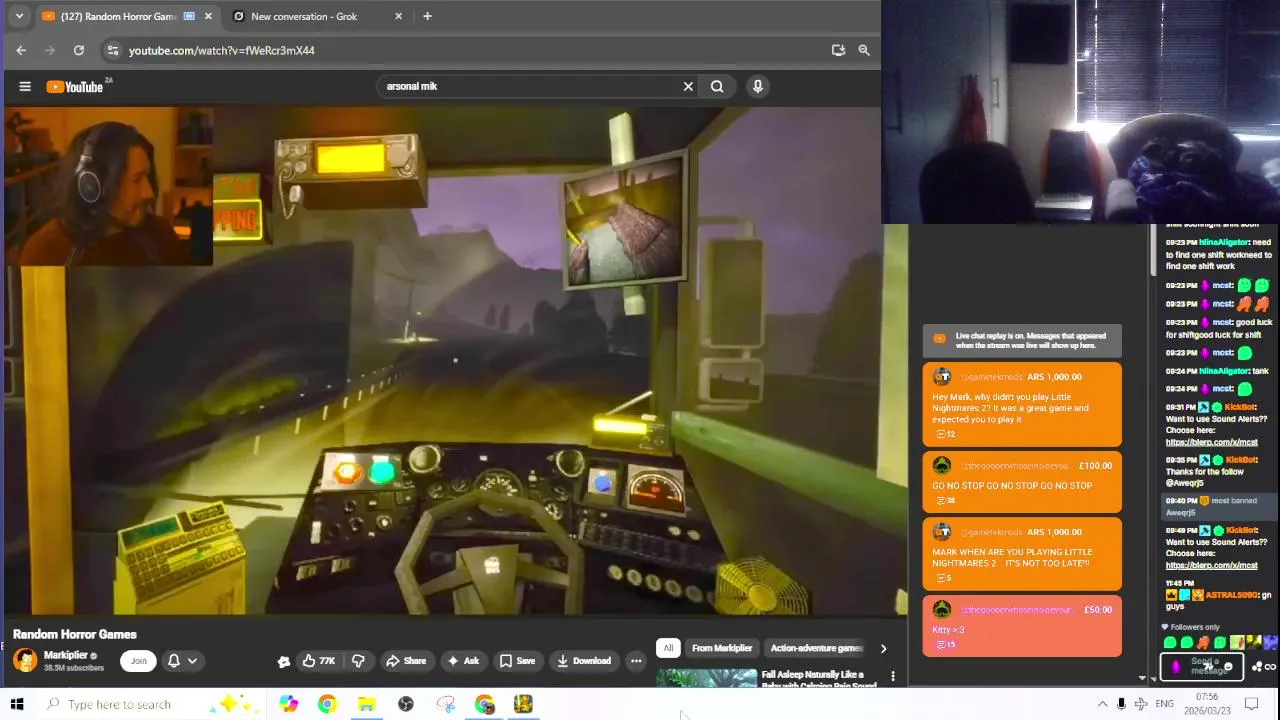Open the Snipping Tool in the taskbar
This screenshot has width=1280, height=720.
pyautogui.click(x=445, y=704)
